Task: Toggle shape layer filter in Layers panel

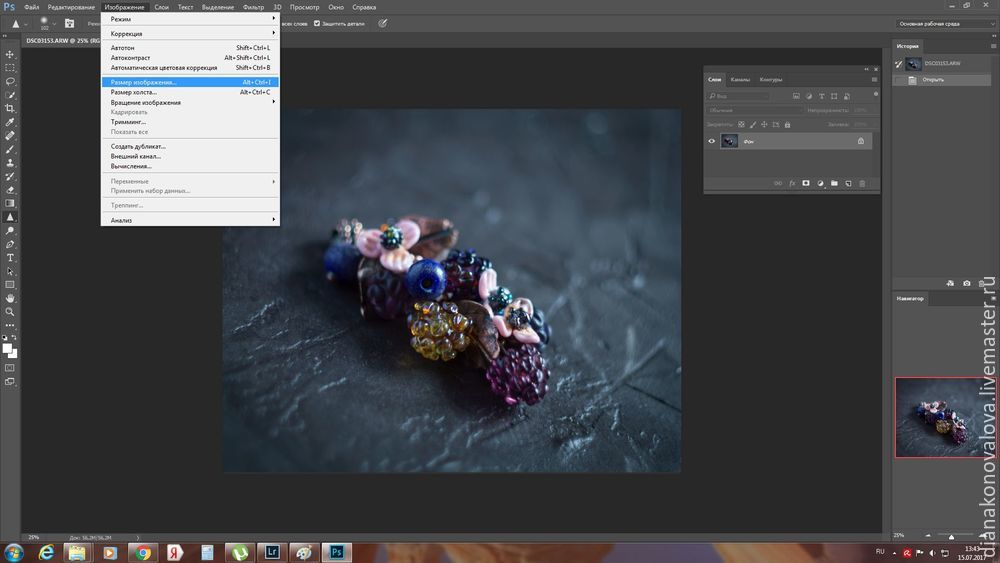Action: [834, 96]
